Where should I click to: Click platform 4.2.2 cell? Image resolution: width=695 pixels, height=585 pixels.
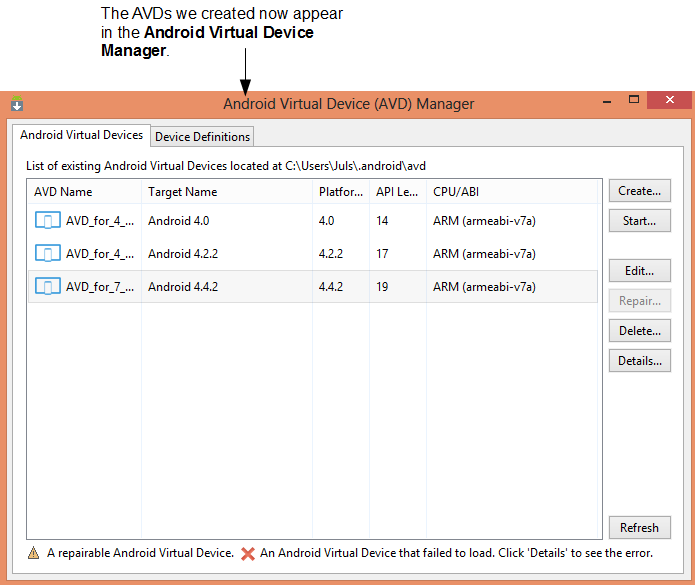pos(331,254)
